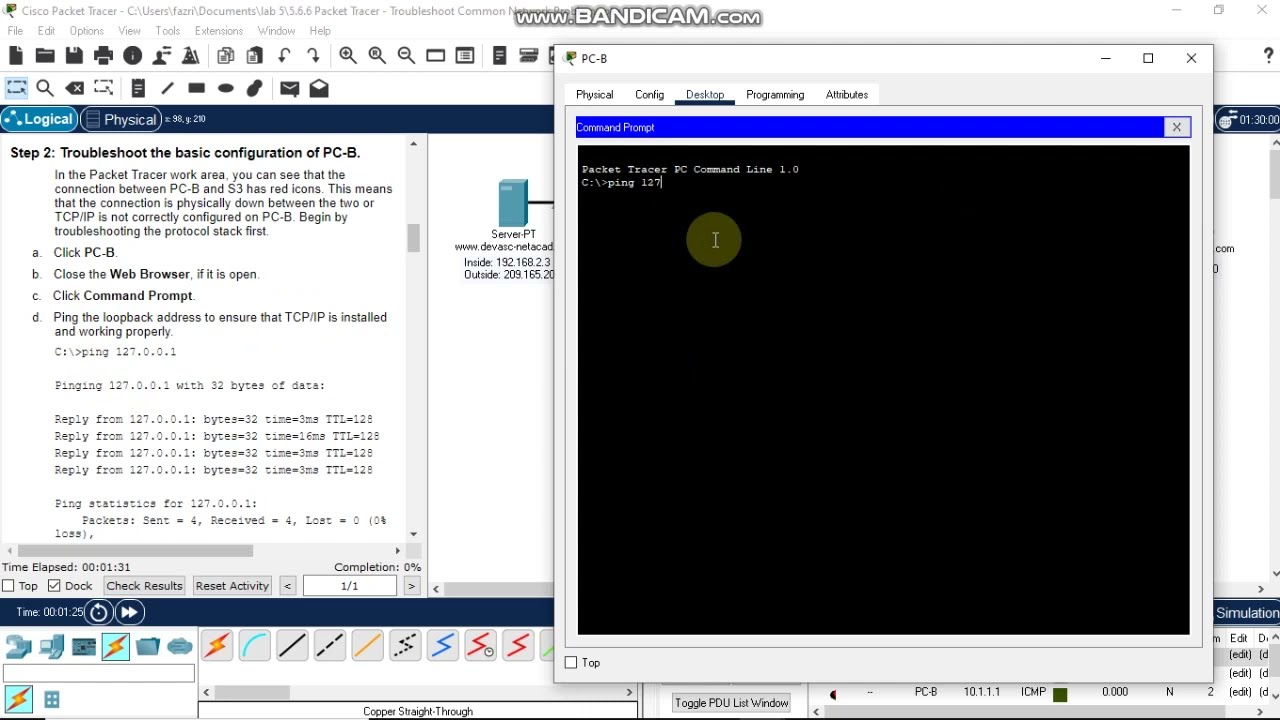Screen dimensions: 1280x720
Task: Switch to the Physical tab in PC-B
Action: click(x=594, y=94)
